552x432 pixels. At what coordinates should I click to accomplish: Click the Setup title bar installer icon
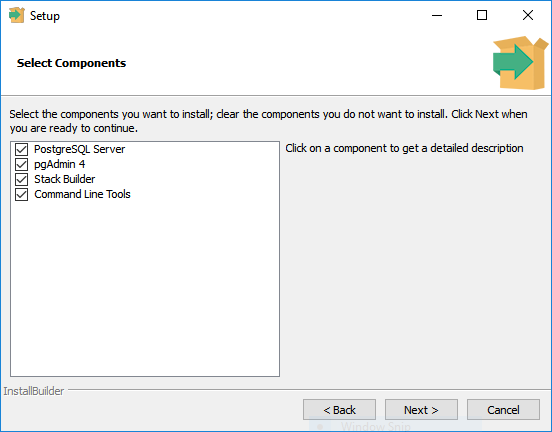tap(17, 15)
